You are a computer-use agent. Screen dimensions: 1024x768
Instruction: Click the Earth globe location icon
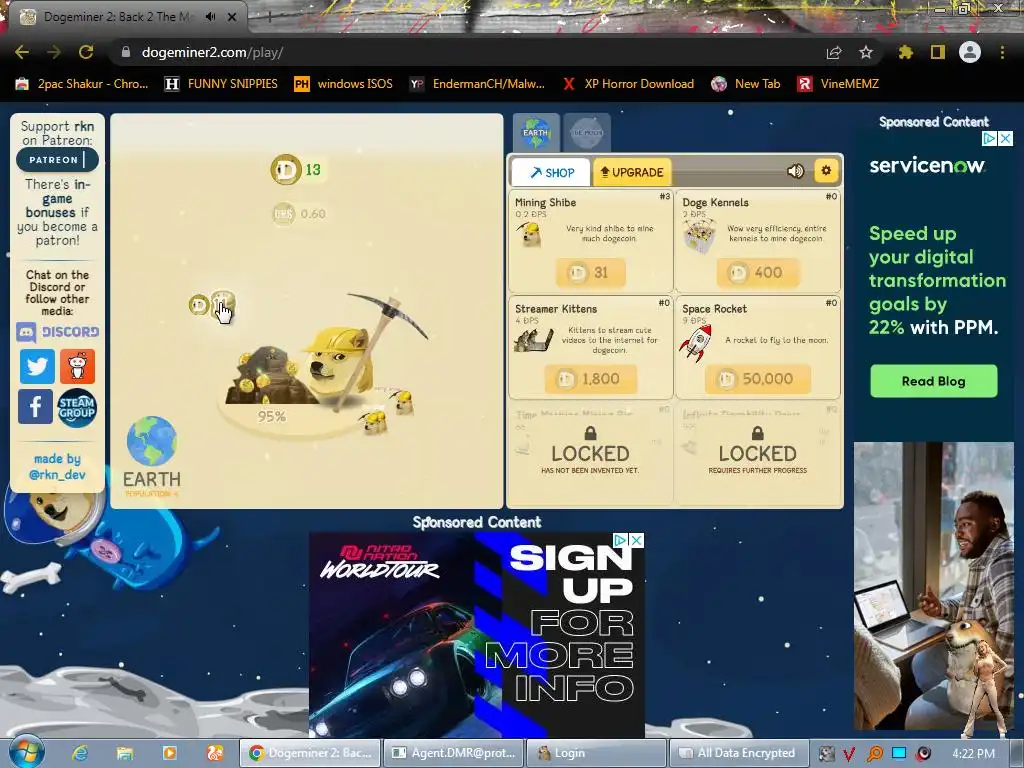[152, 441]
